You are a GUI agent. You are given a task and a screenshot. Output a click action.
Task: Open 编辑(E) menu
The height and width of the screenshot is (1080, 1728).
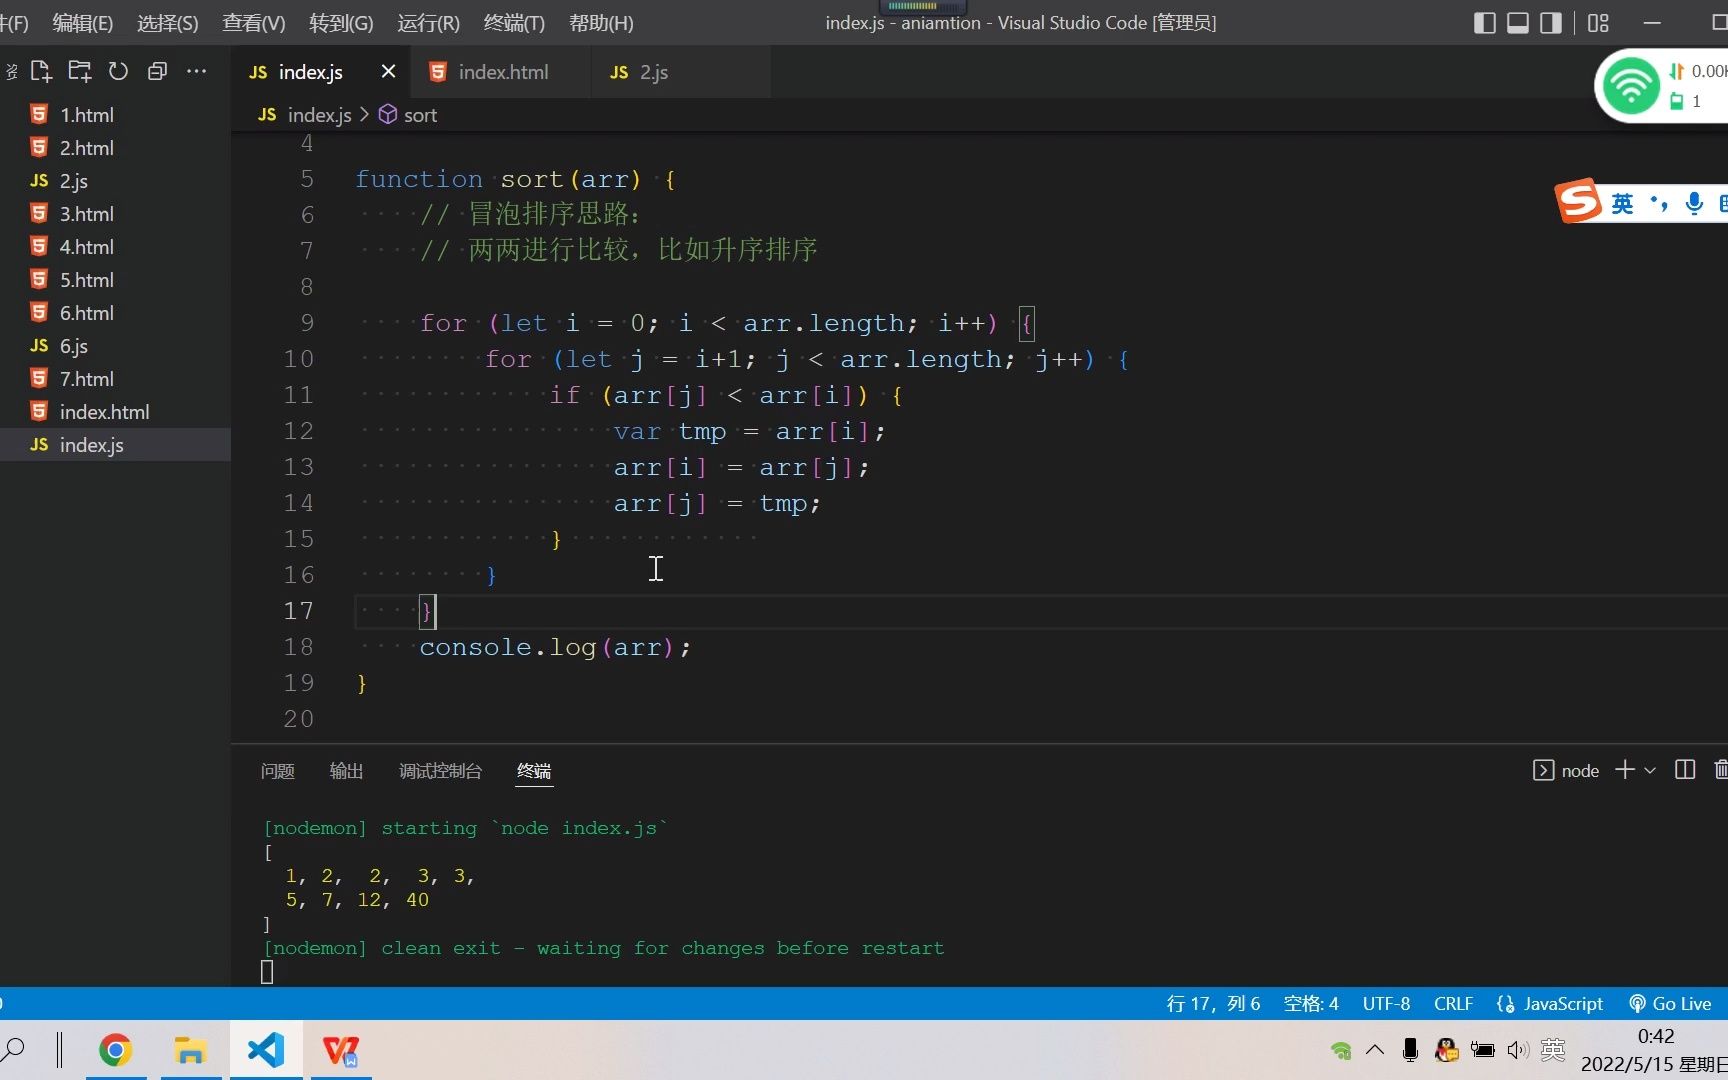pyautogui.click(x=82, y=23)
